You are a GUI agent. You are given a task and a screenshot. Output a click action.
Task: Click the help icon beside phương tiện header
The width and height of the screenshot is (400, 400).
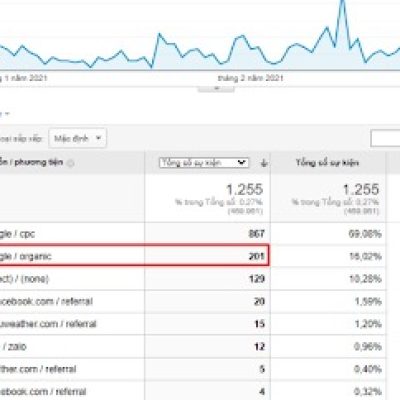70,163
